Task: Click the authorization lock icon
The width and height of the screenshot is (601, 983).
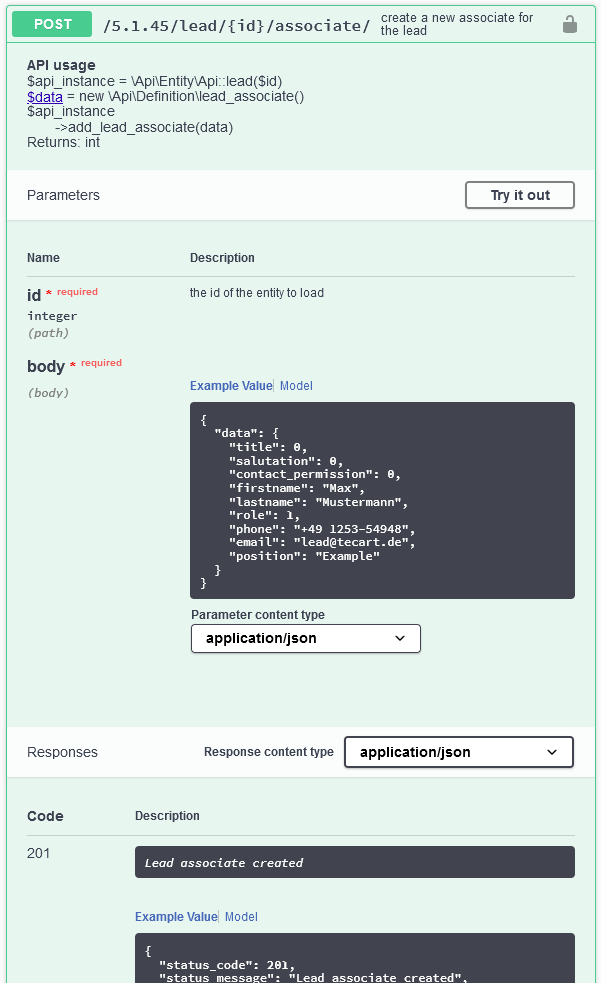Action: click(x=570, y=25)
